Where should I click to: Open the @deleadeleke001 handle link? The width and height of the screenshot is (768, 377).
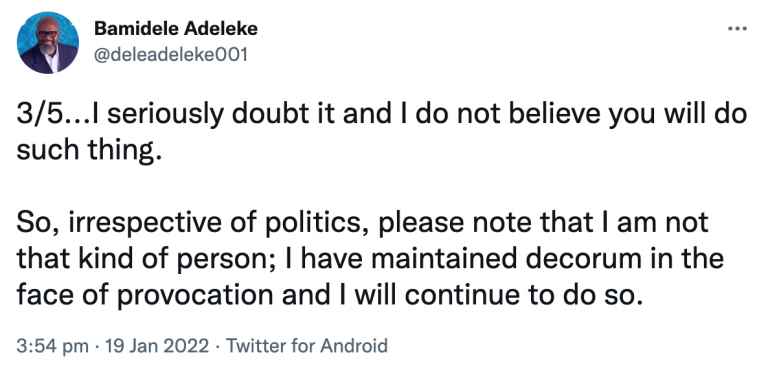(170, 55)
